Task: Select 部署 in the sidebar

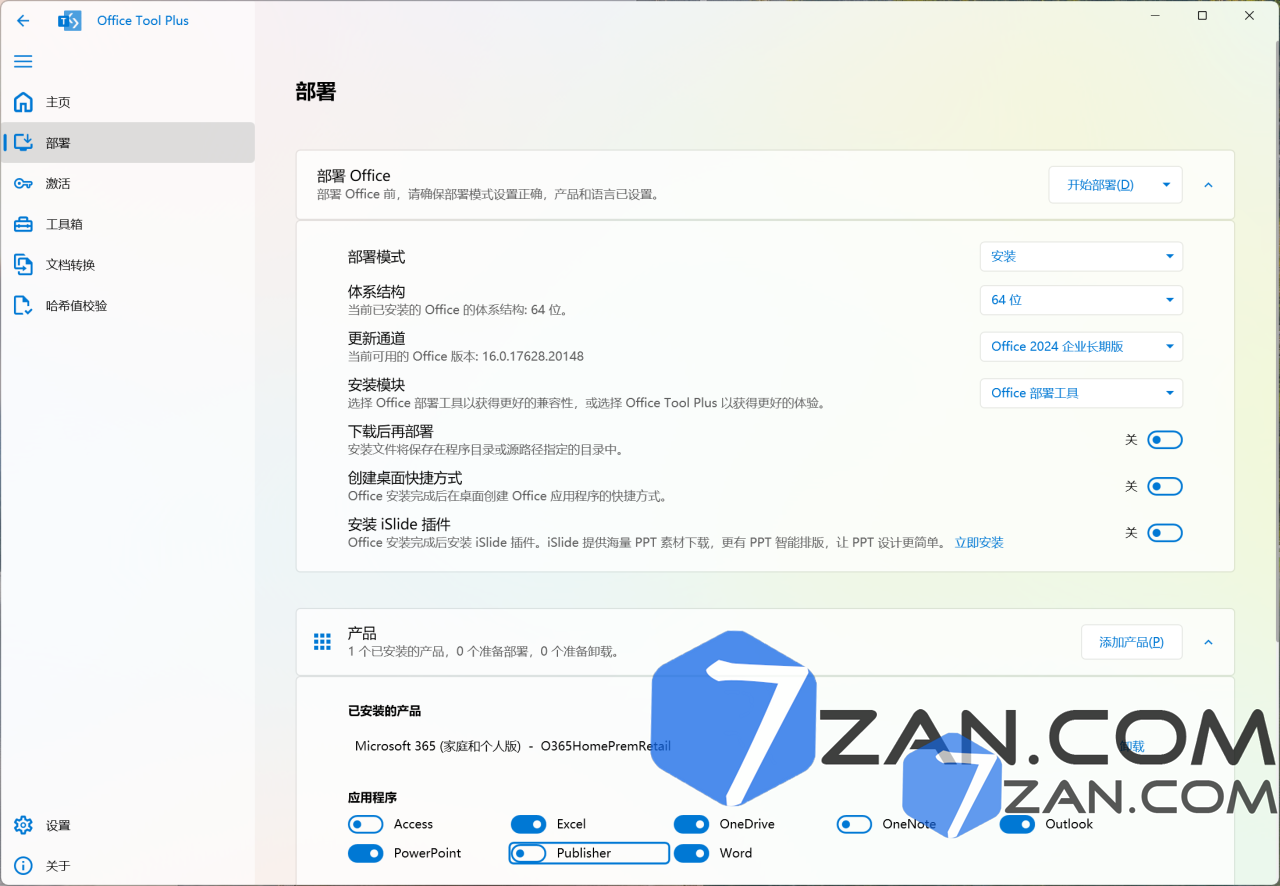Action: click(x=128, y=143)
